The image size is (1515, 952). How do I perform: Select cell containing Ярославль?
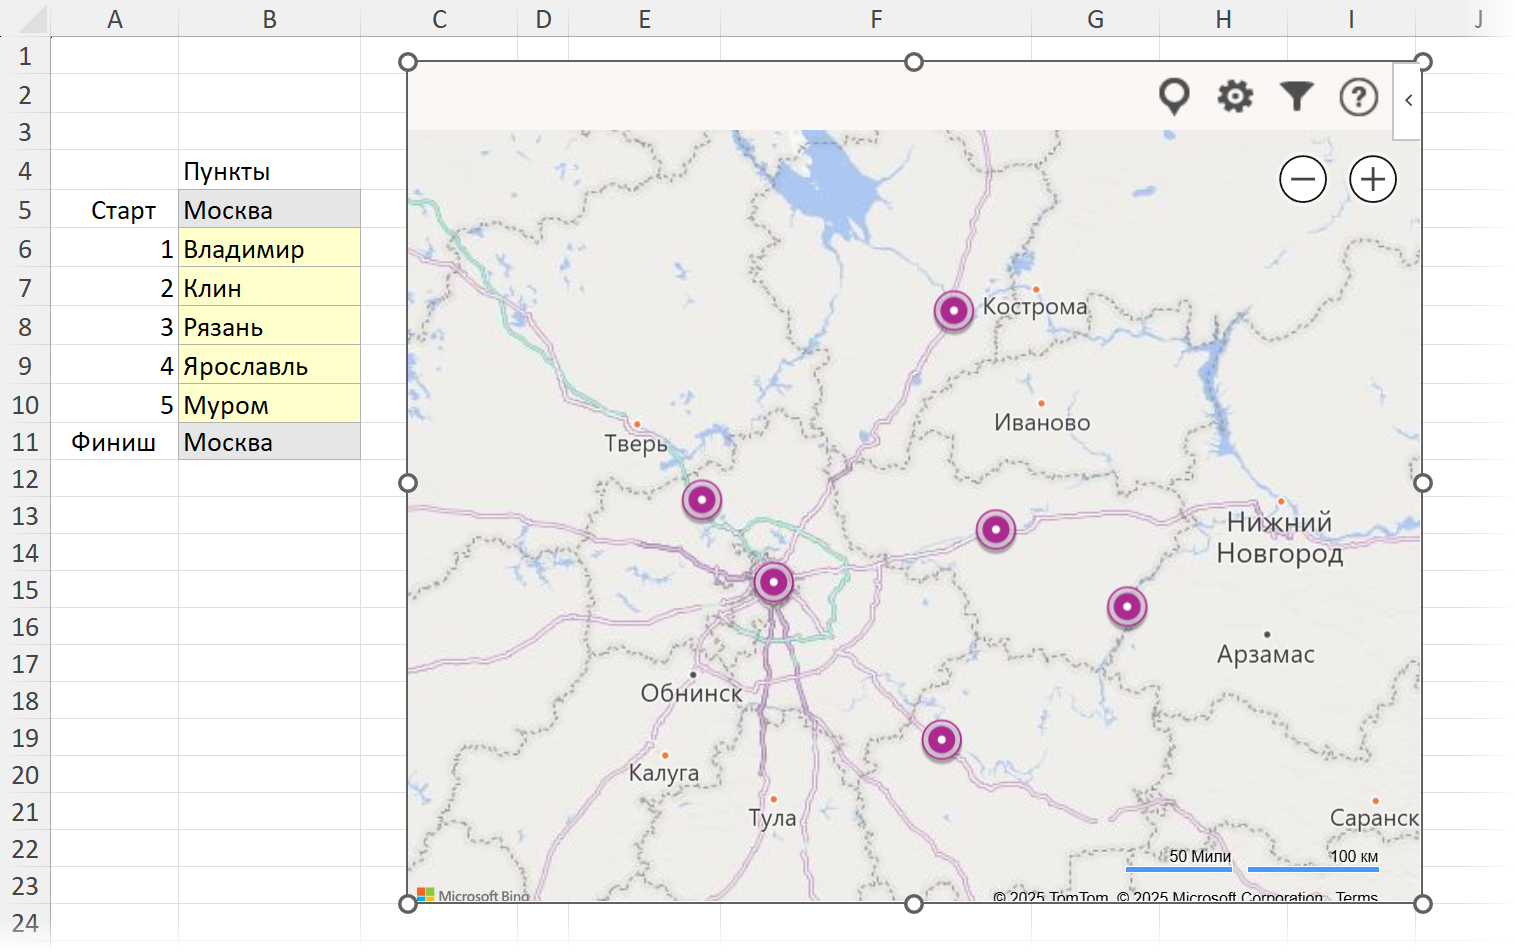[x=269, y=366]
